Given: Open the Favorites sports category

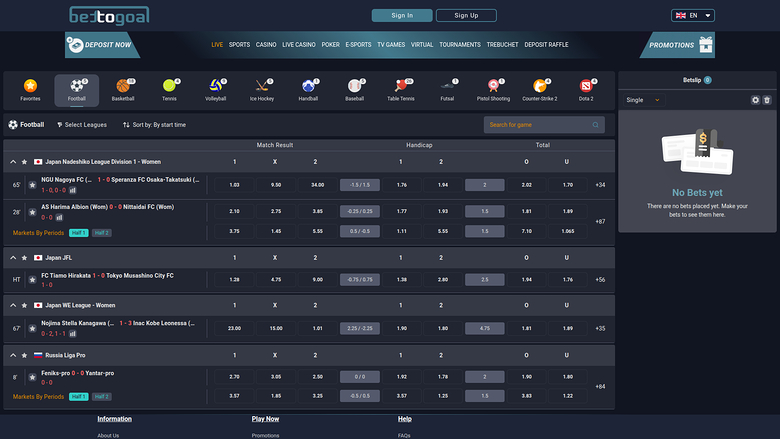Looking at the screenshot, I should pyautogui.click(x=30, y=90).
